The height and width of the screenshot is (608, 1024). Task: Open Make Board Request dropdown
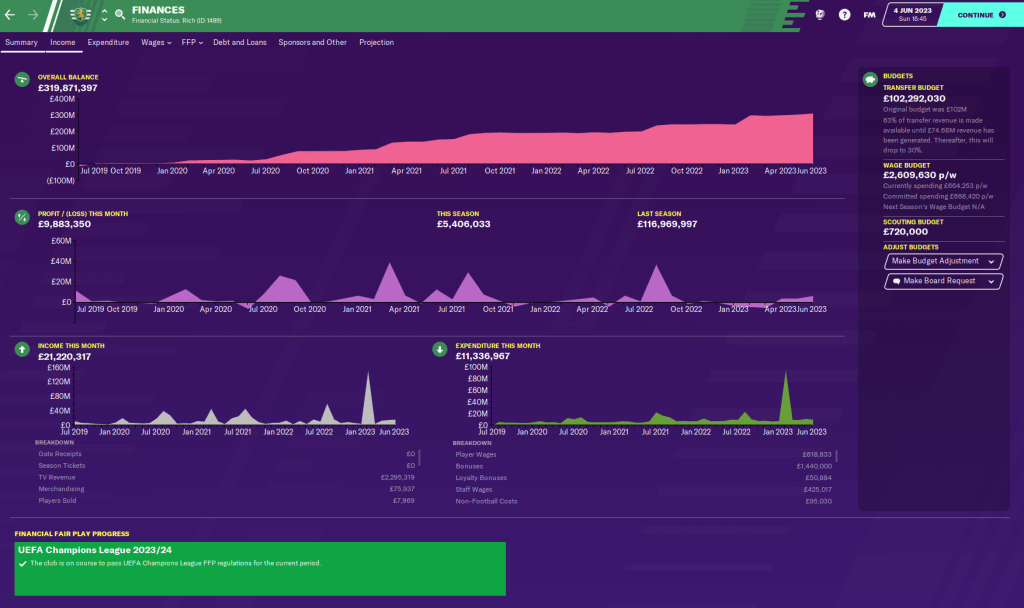point(944,282)
